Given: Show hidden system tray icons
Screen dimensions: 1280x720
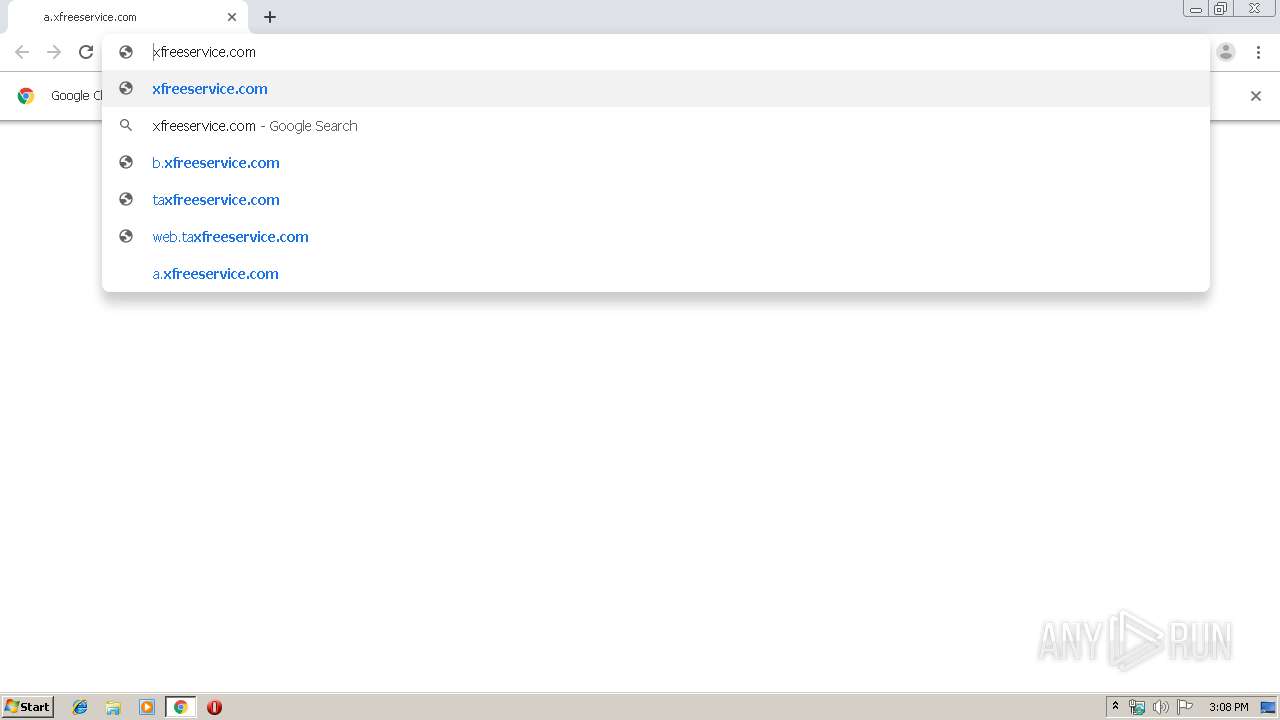Looking at the screenshot, I should point(1115,707).
